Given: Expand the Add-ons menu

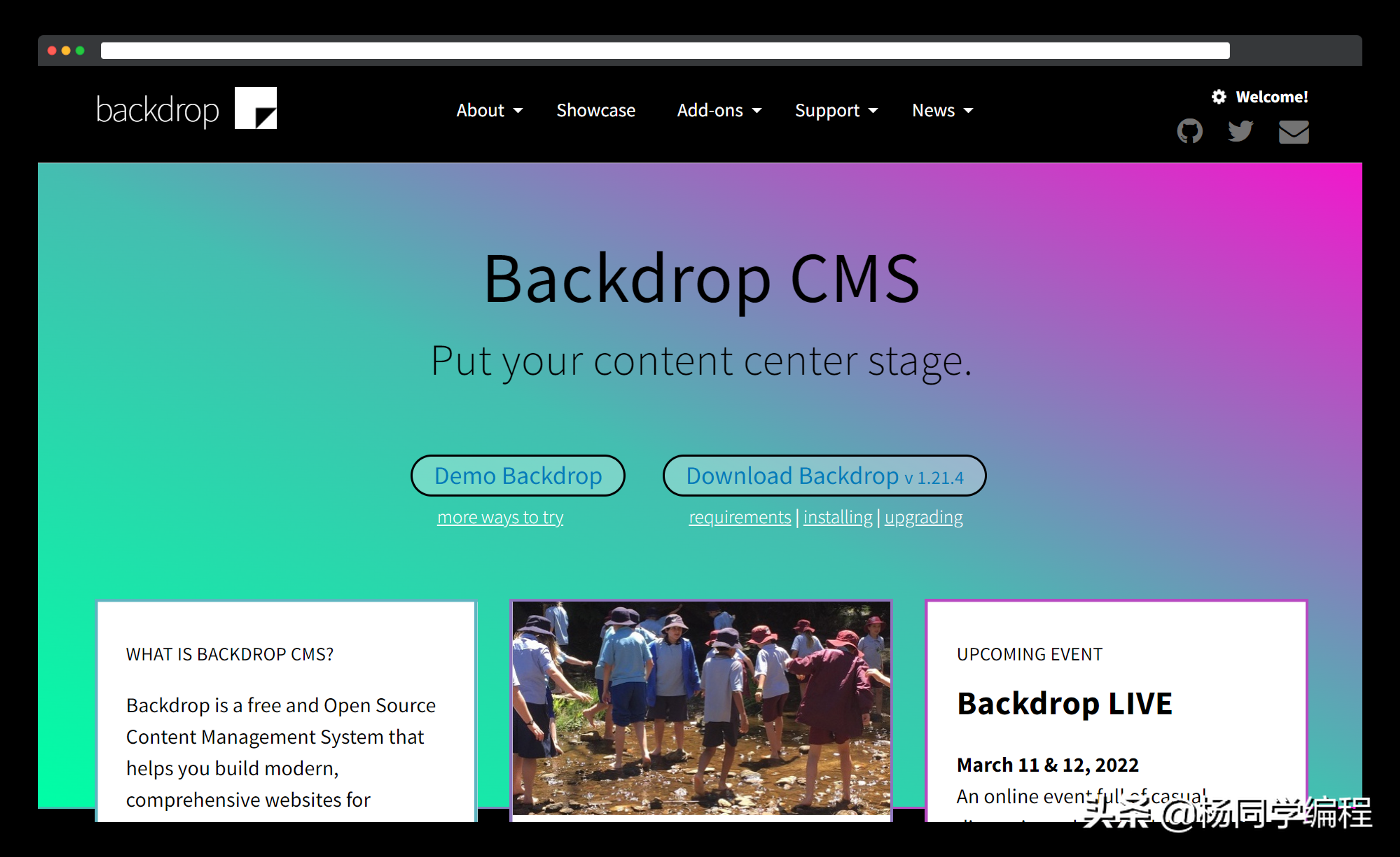Looking at the screenshot, I should (719, 110).
